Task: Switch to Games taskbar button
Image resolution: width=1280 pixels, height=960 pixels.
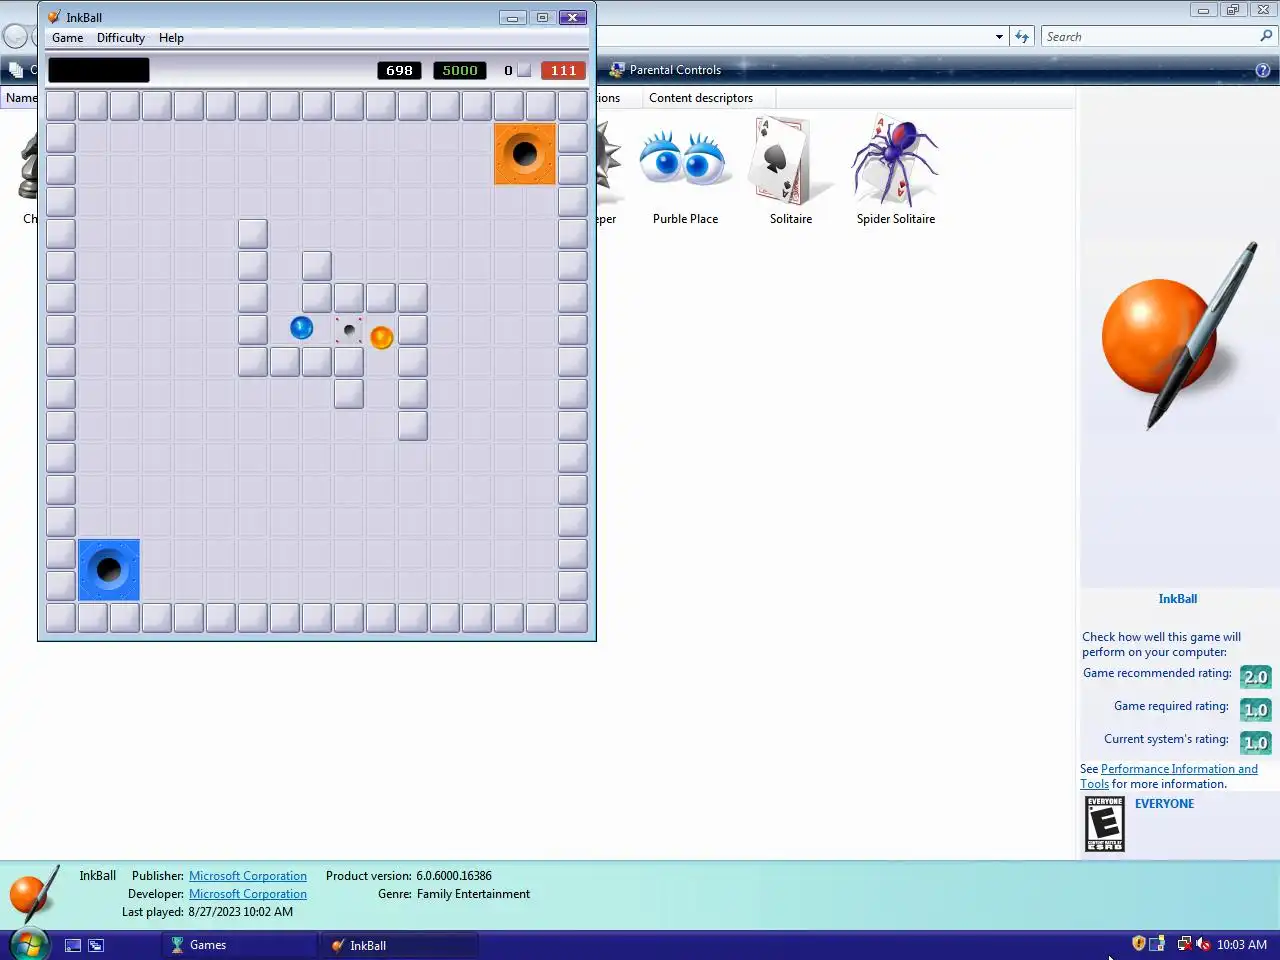Action: 240,945
